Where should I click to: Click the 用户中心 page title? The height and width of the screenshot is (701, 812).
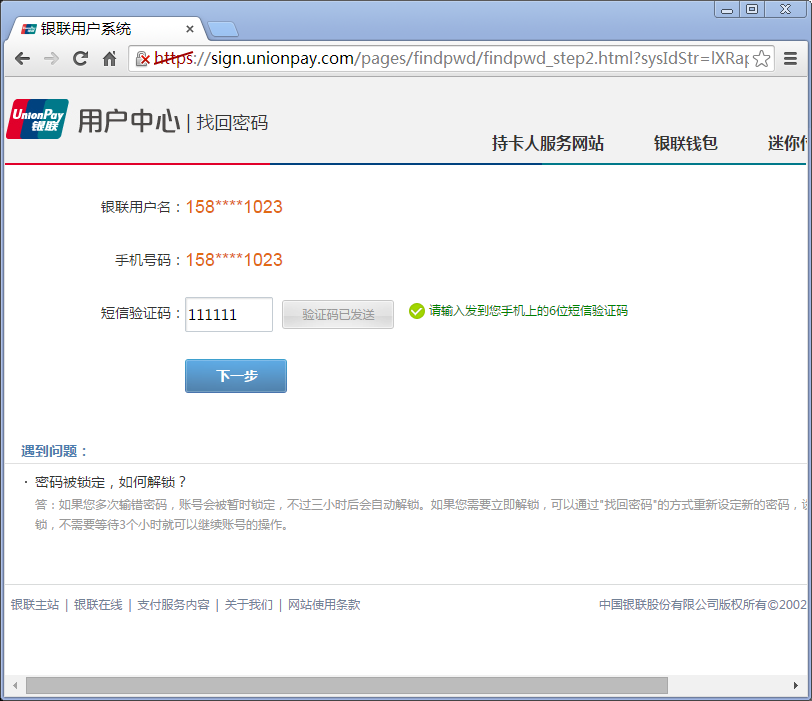[x=129, y=121]
